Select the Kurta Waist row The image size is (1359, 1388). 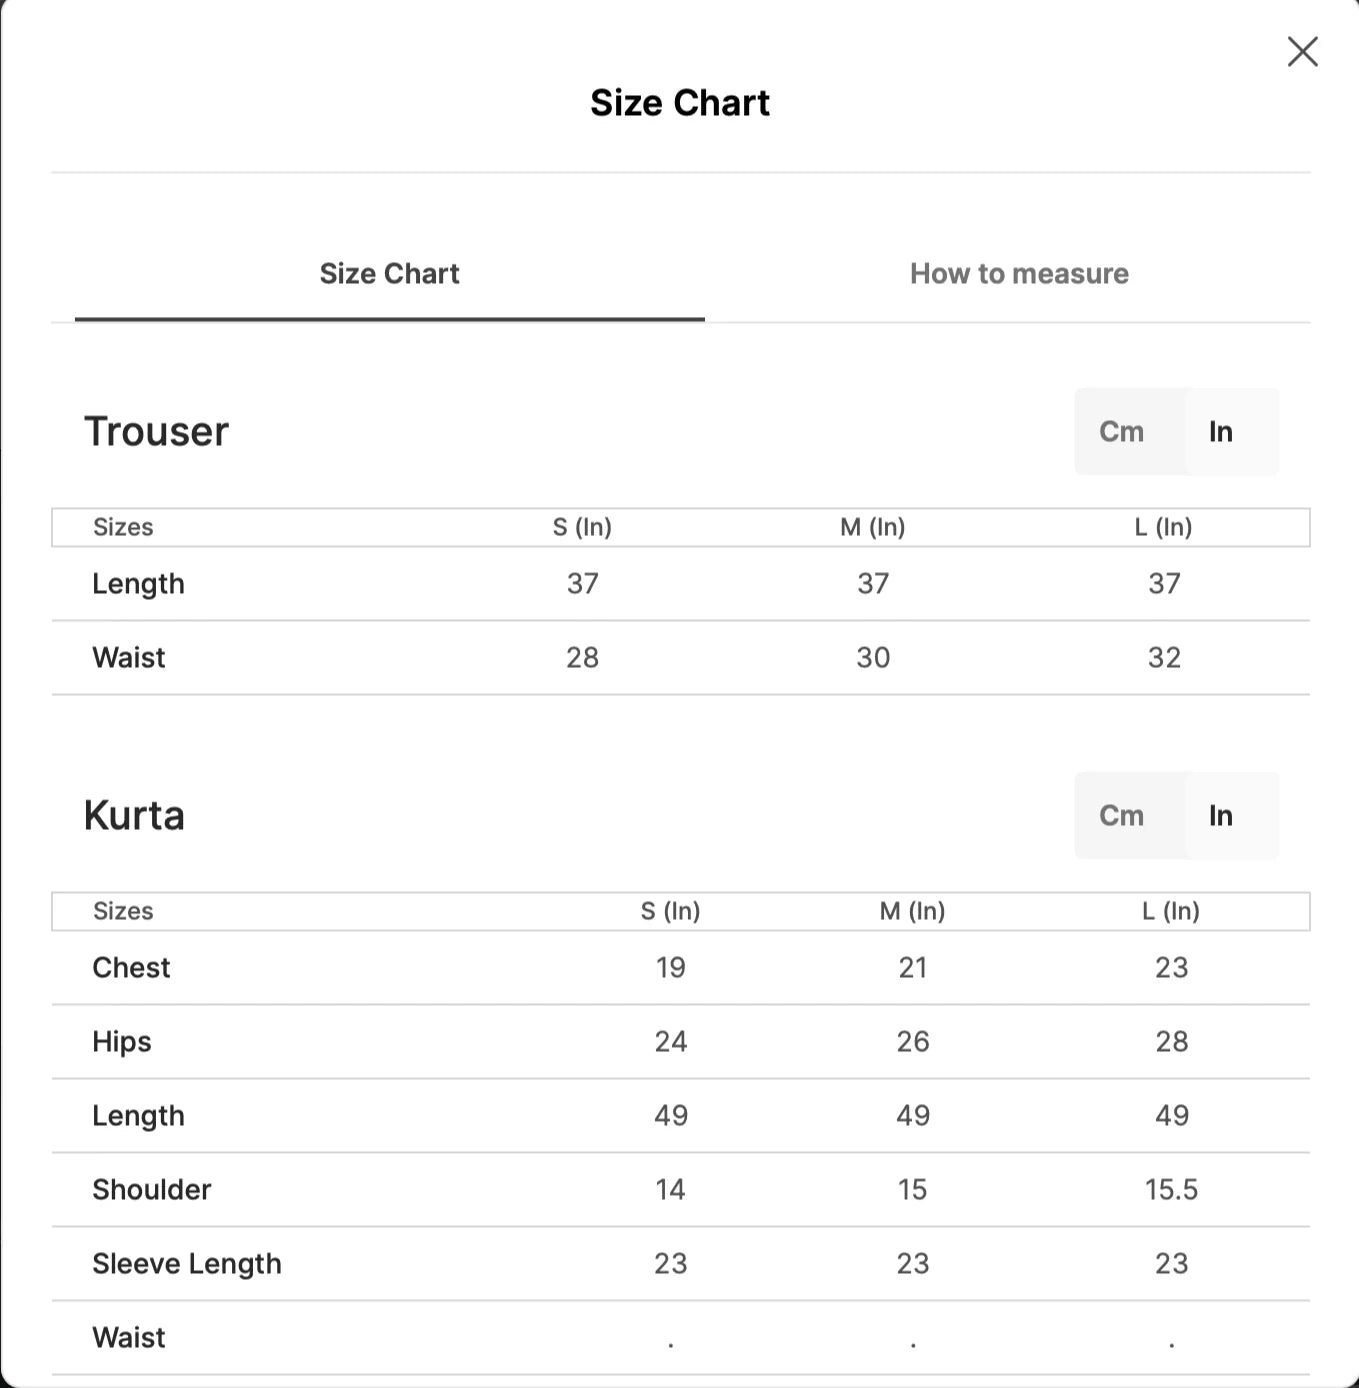(x=128, y=1337)
